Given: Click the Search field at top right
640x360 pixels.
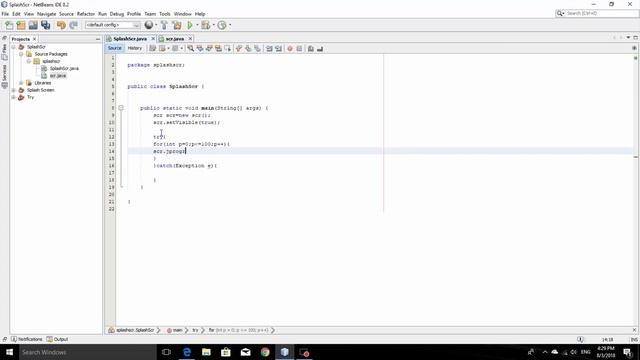Looking at the screenshot, I should (597, 13).
